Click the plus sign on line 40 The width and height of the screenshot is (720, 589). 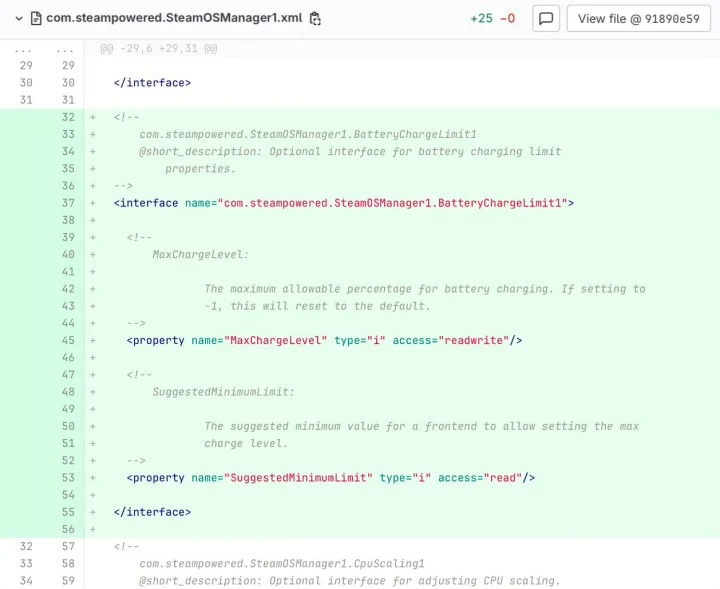(93, 255)
